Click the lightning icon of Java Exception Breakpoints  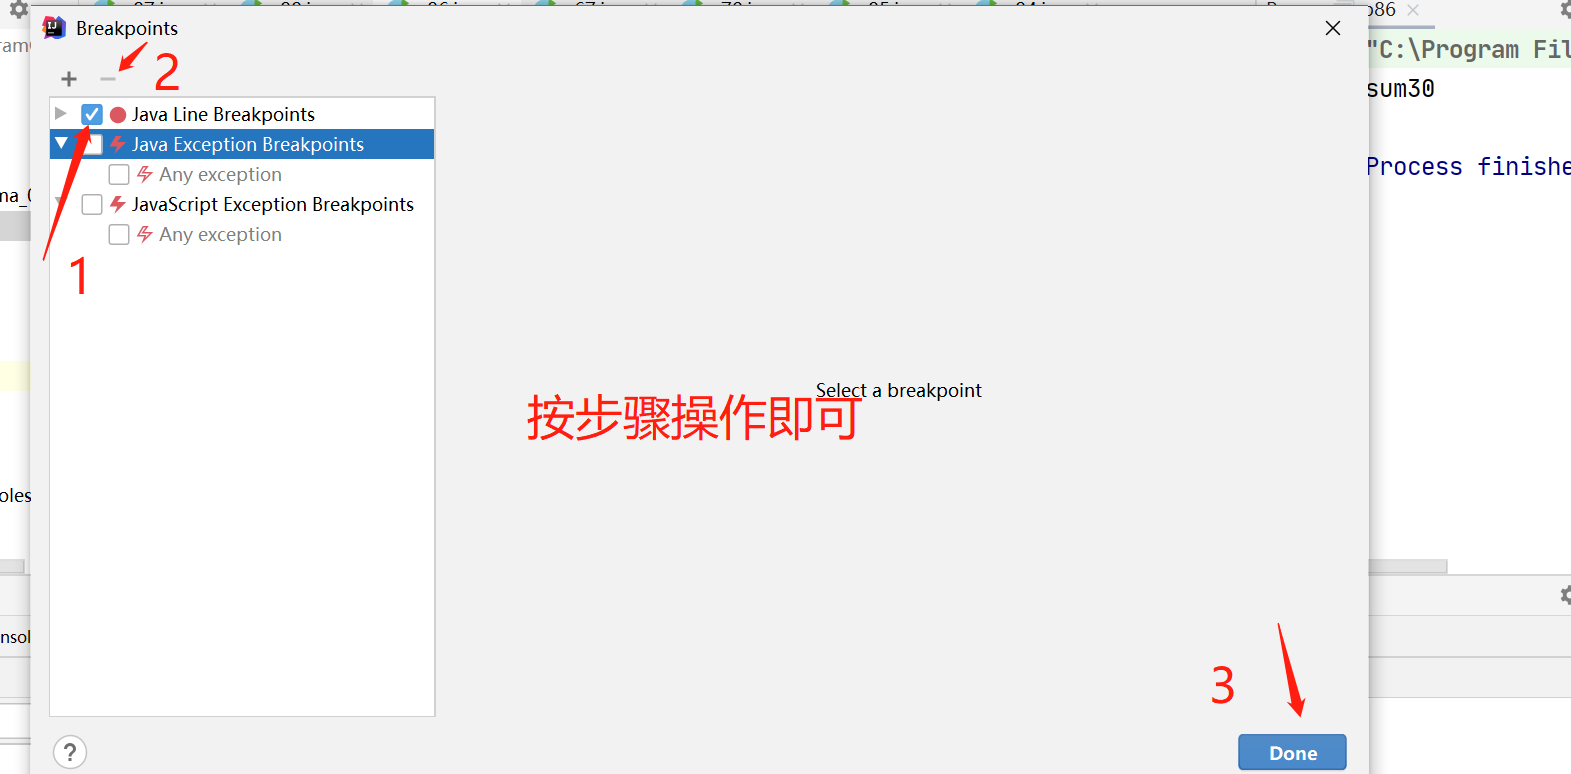click(118, 144)
